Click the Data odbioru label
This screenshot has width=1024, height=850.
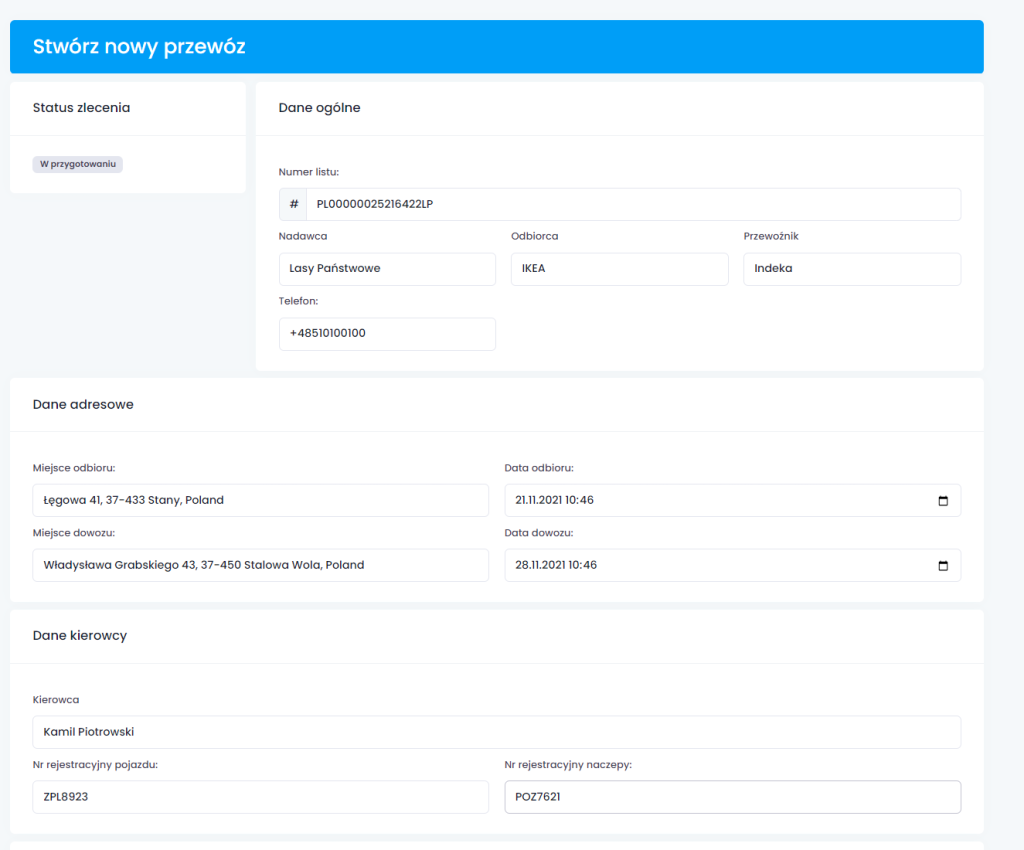click(x=539, y=467)
